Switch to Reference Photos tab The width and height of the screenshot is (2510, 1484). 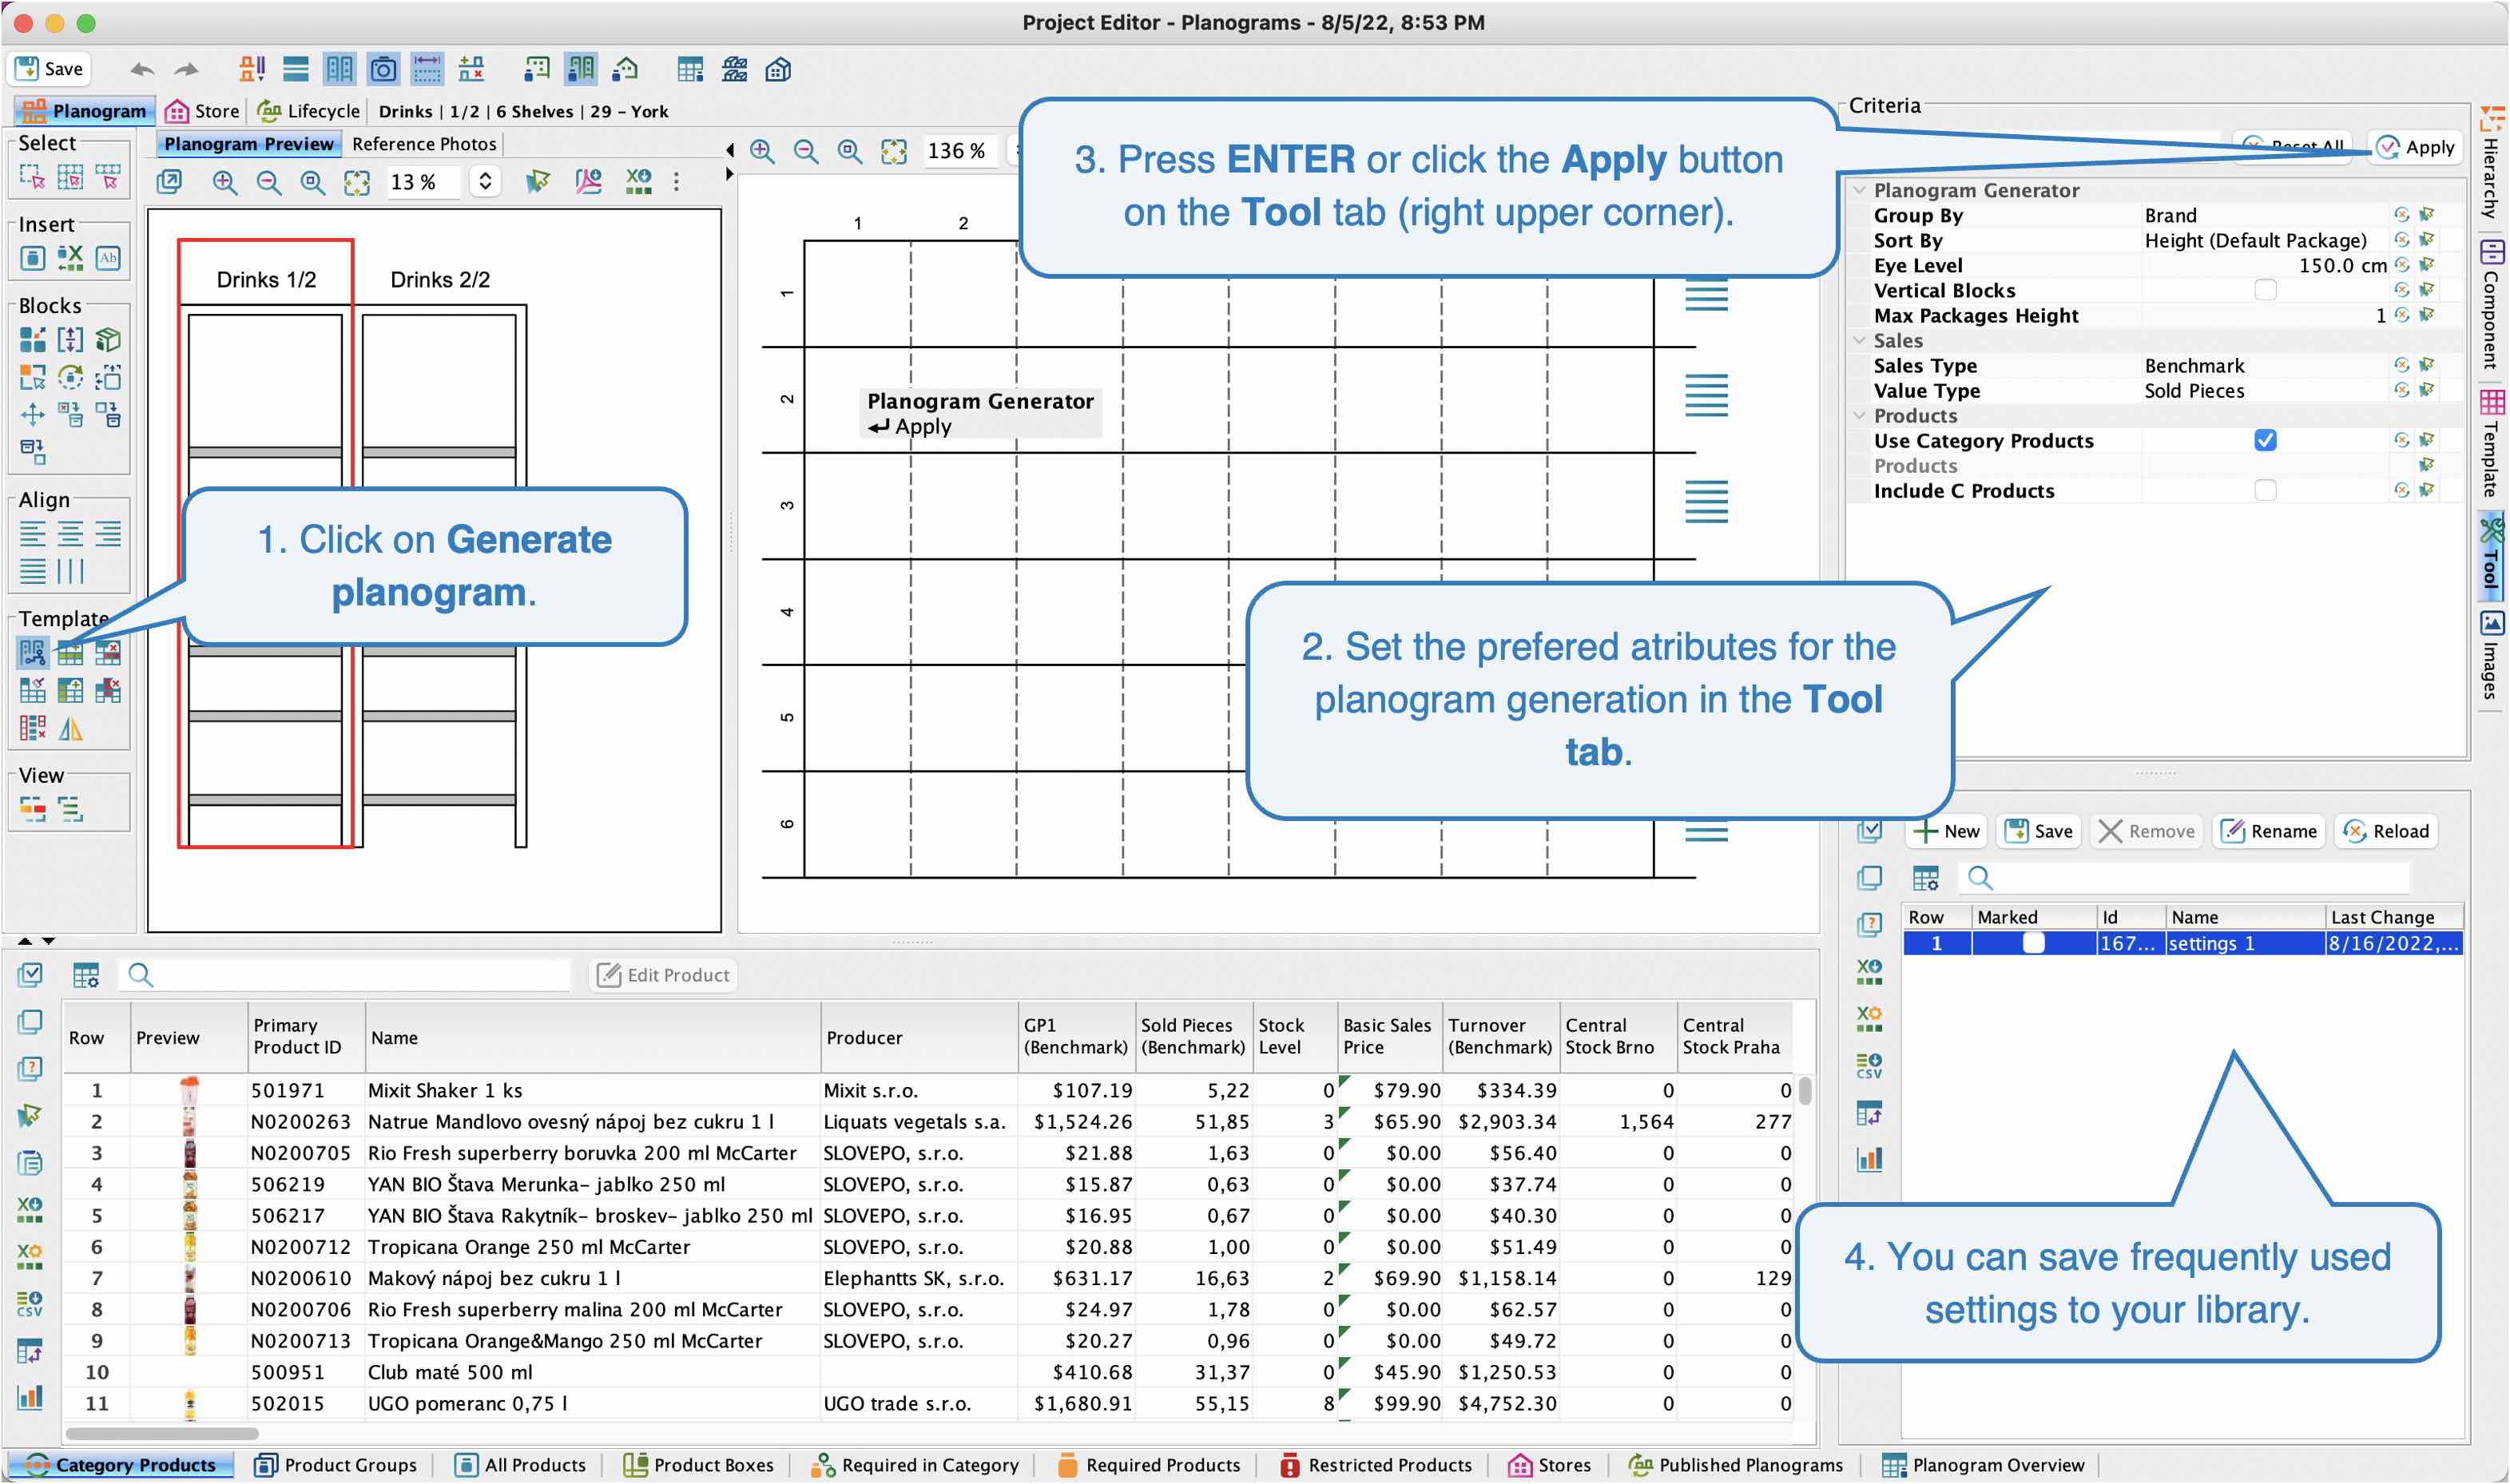424,144
